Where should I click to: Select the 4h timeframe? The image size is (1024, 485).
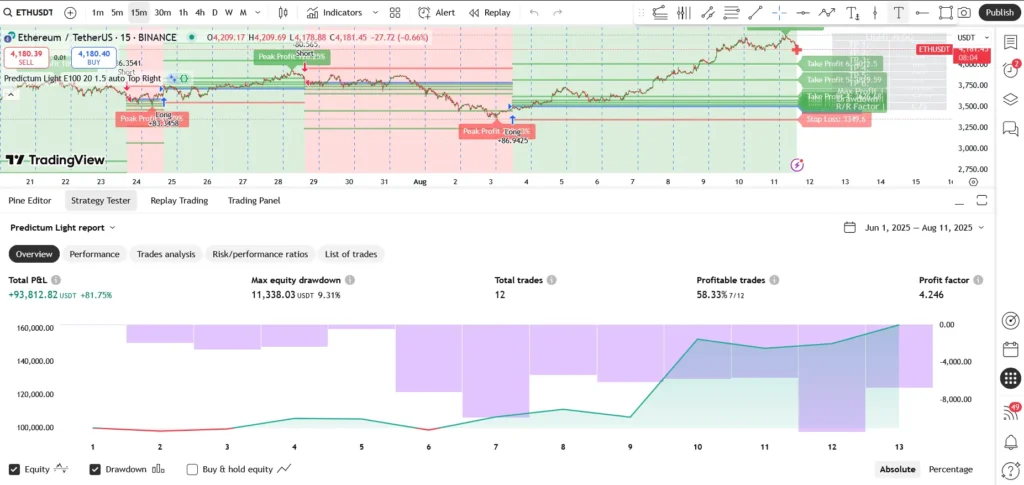pyautogui.click(x=200, y=12)
